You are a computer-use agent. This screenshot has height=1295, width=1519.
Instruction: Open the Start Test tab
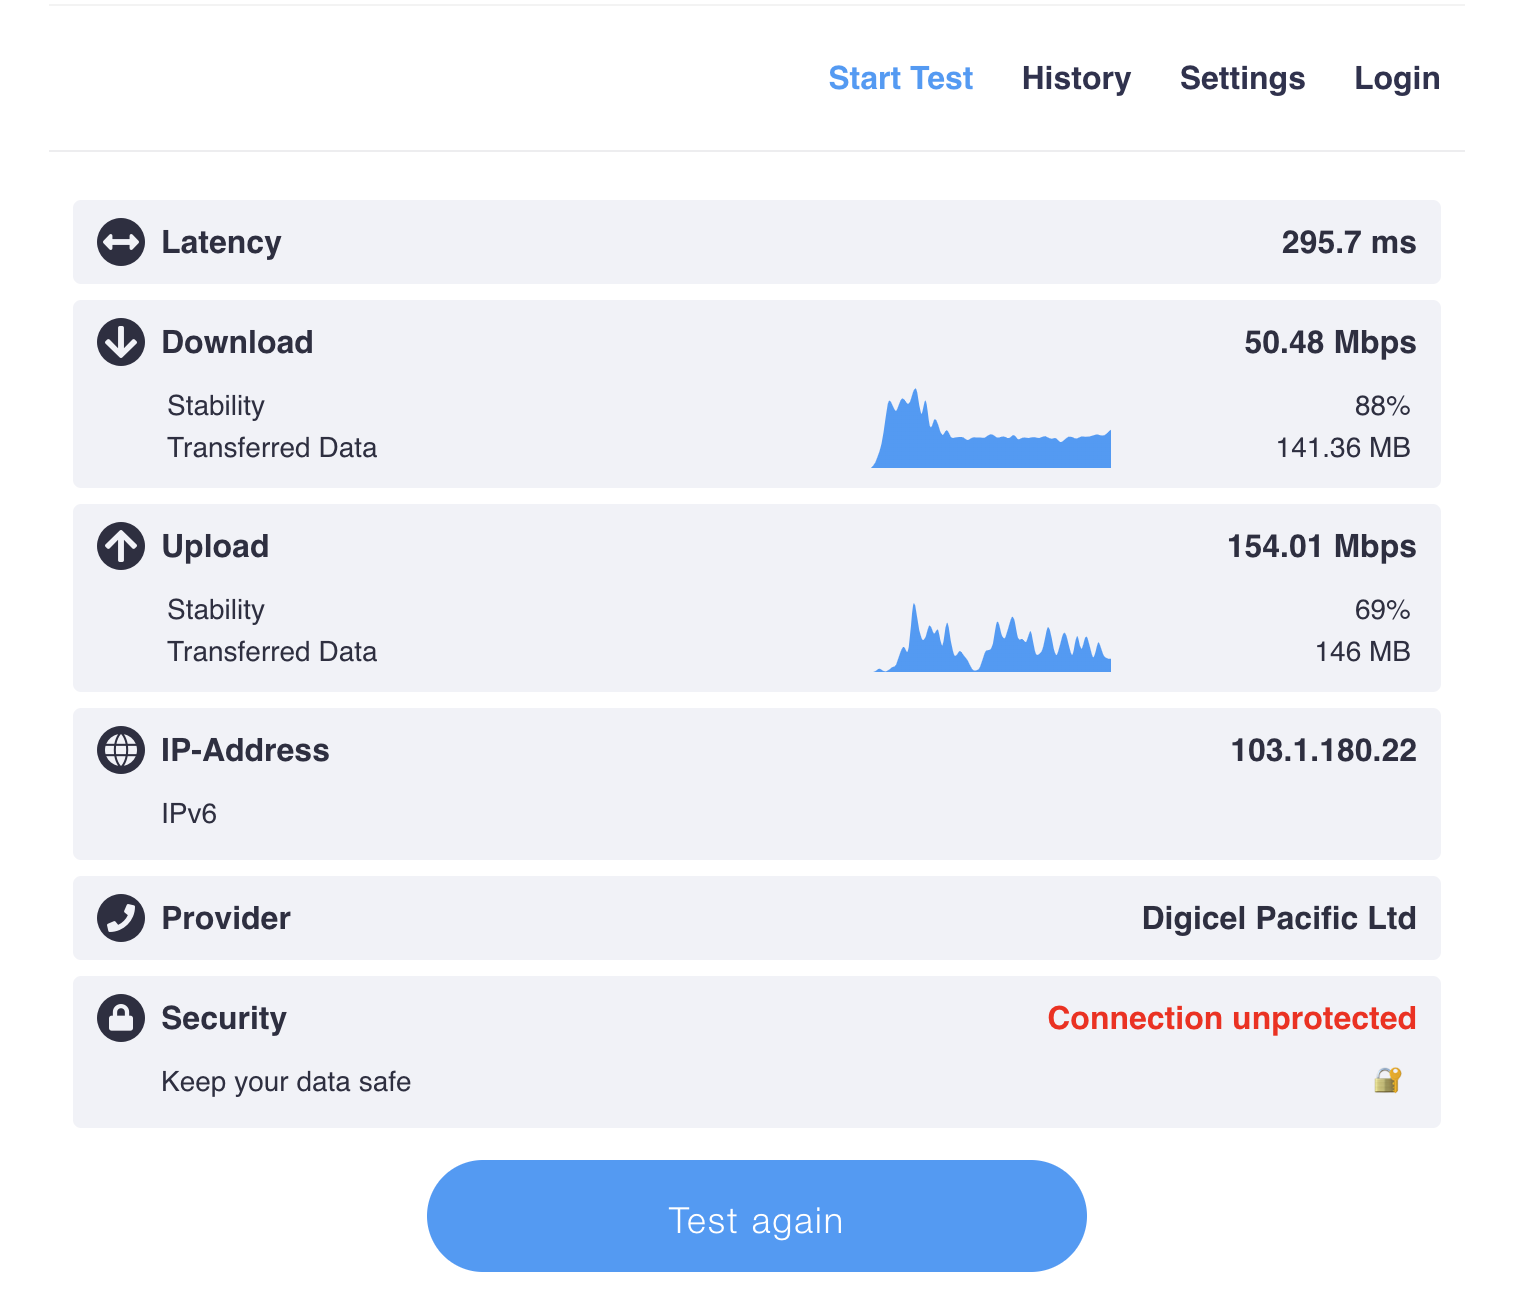(x=901, y=78)
